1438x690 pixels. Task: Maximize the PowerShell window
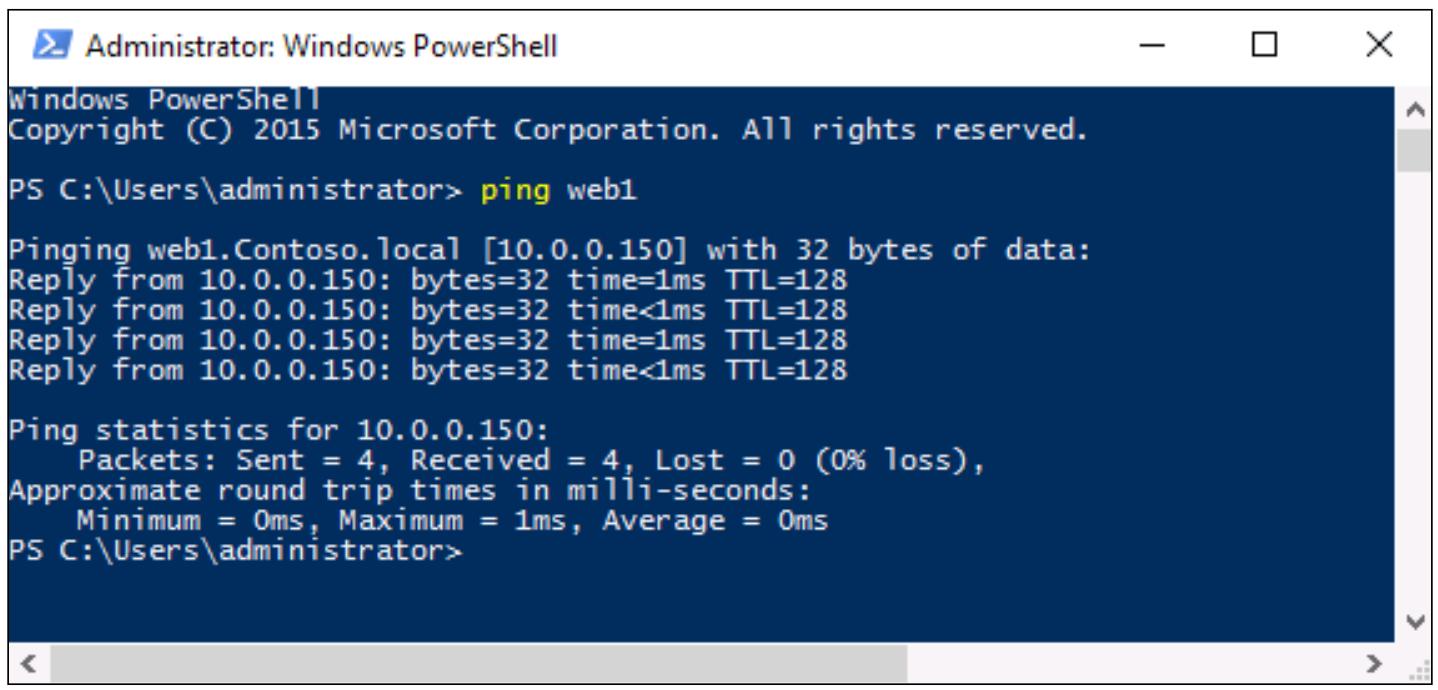click(1267, 46)
